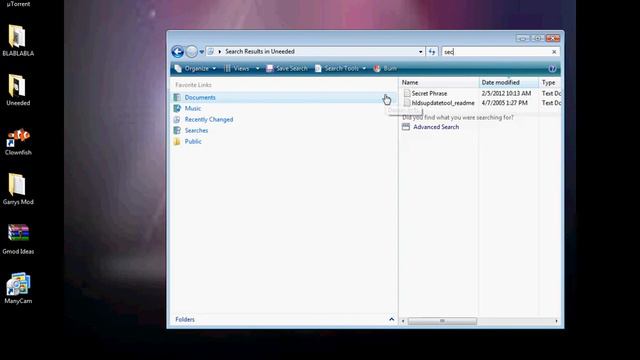This screenshot has width=640, height=360.
Task: Click the Public folder icon in sidebar
Action: 177,141
